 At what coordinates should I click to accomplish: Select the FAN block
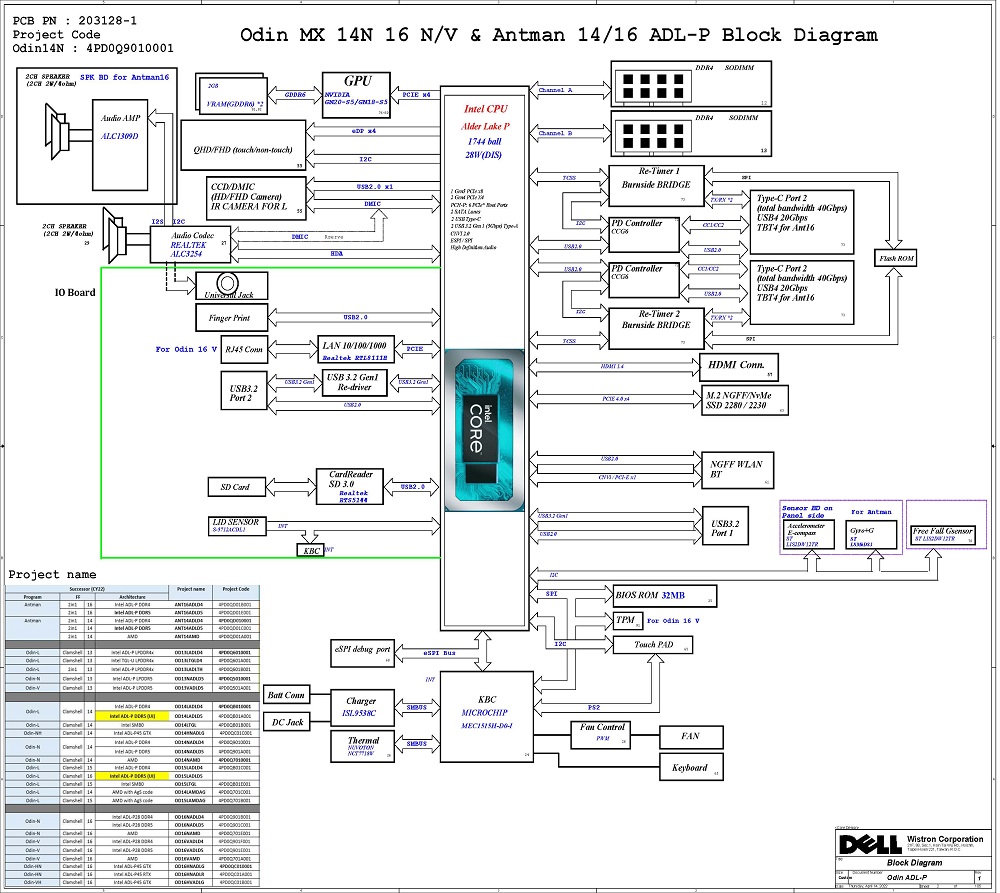pyautogui.click(x=691, y=737)
